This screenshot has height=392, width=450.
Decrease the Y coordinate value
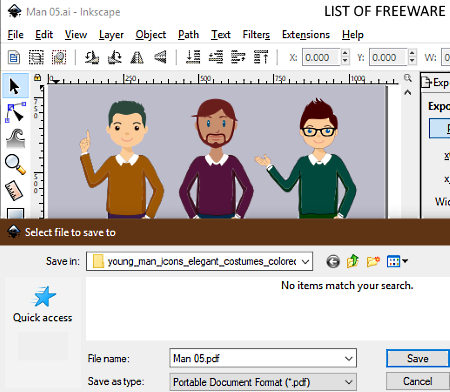pos(412,61)
